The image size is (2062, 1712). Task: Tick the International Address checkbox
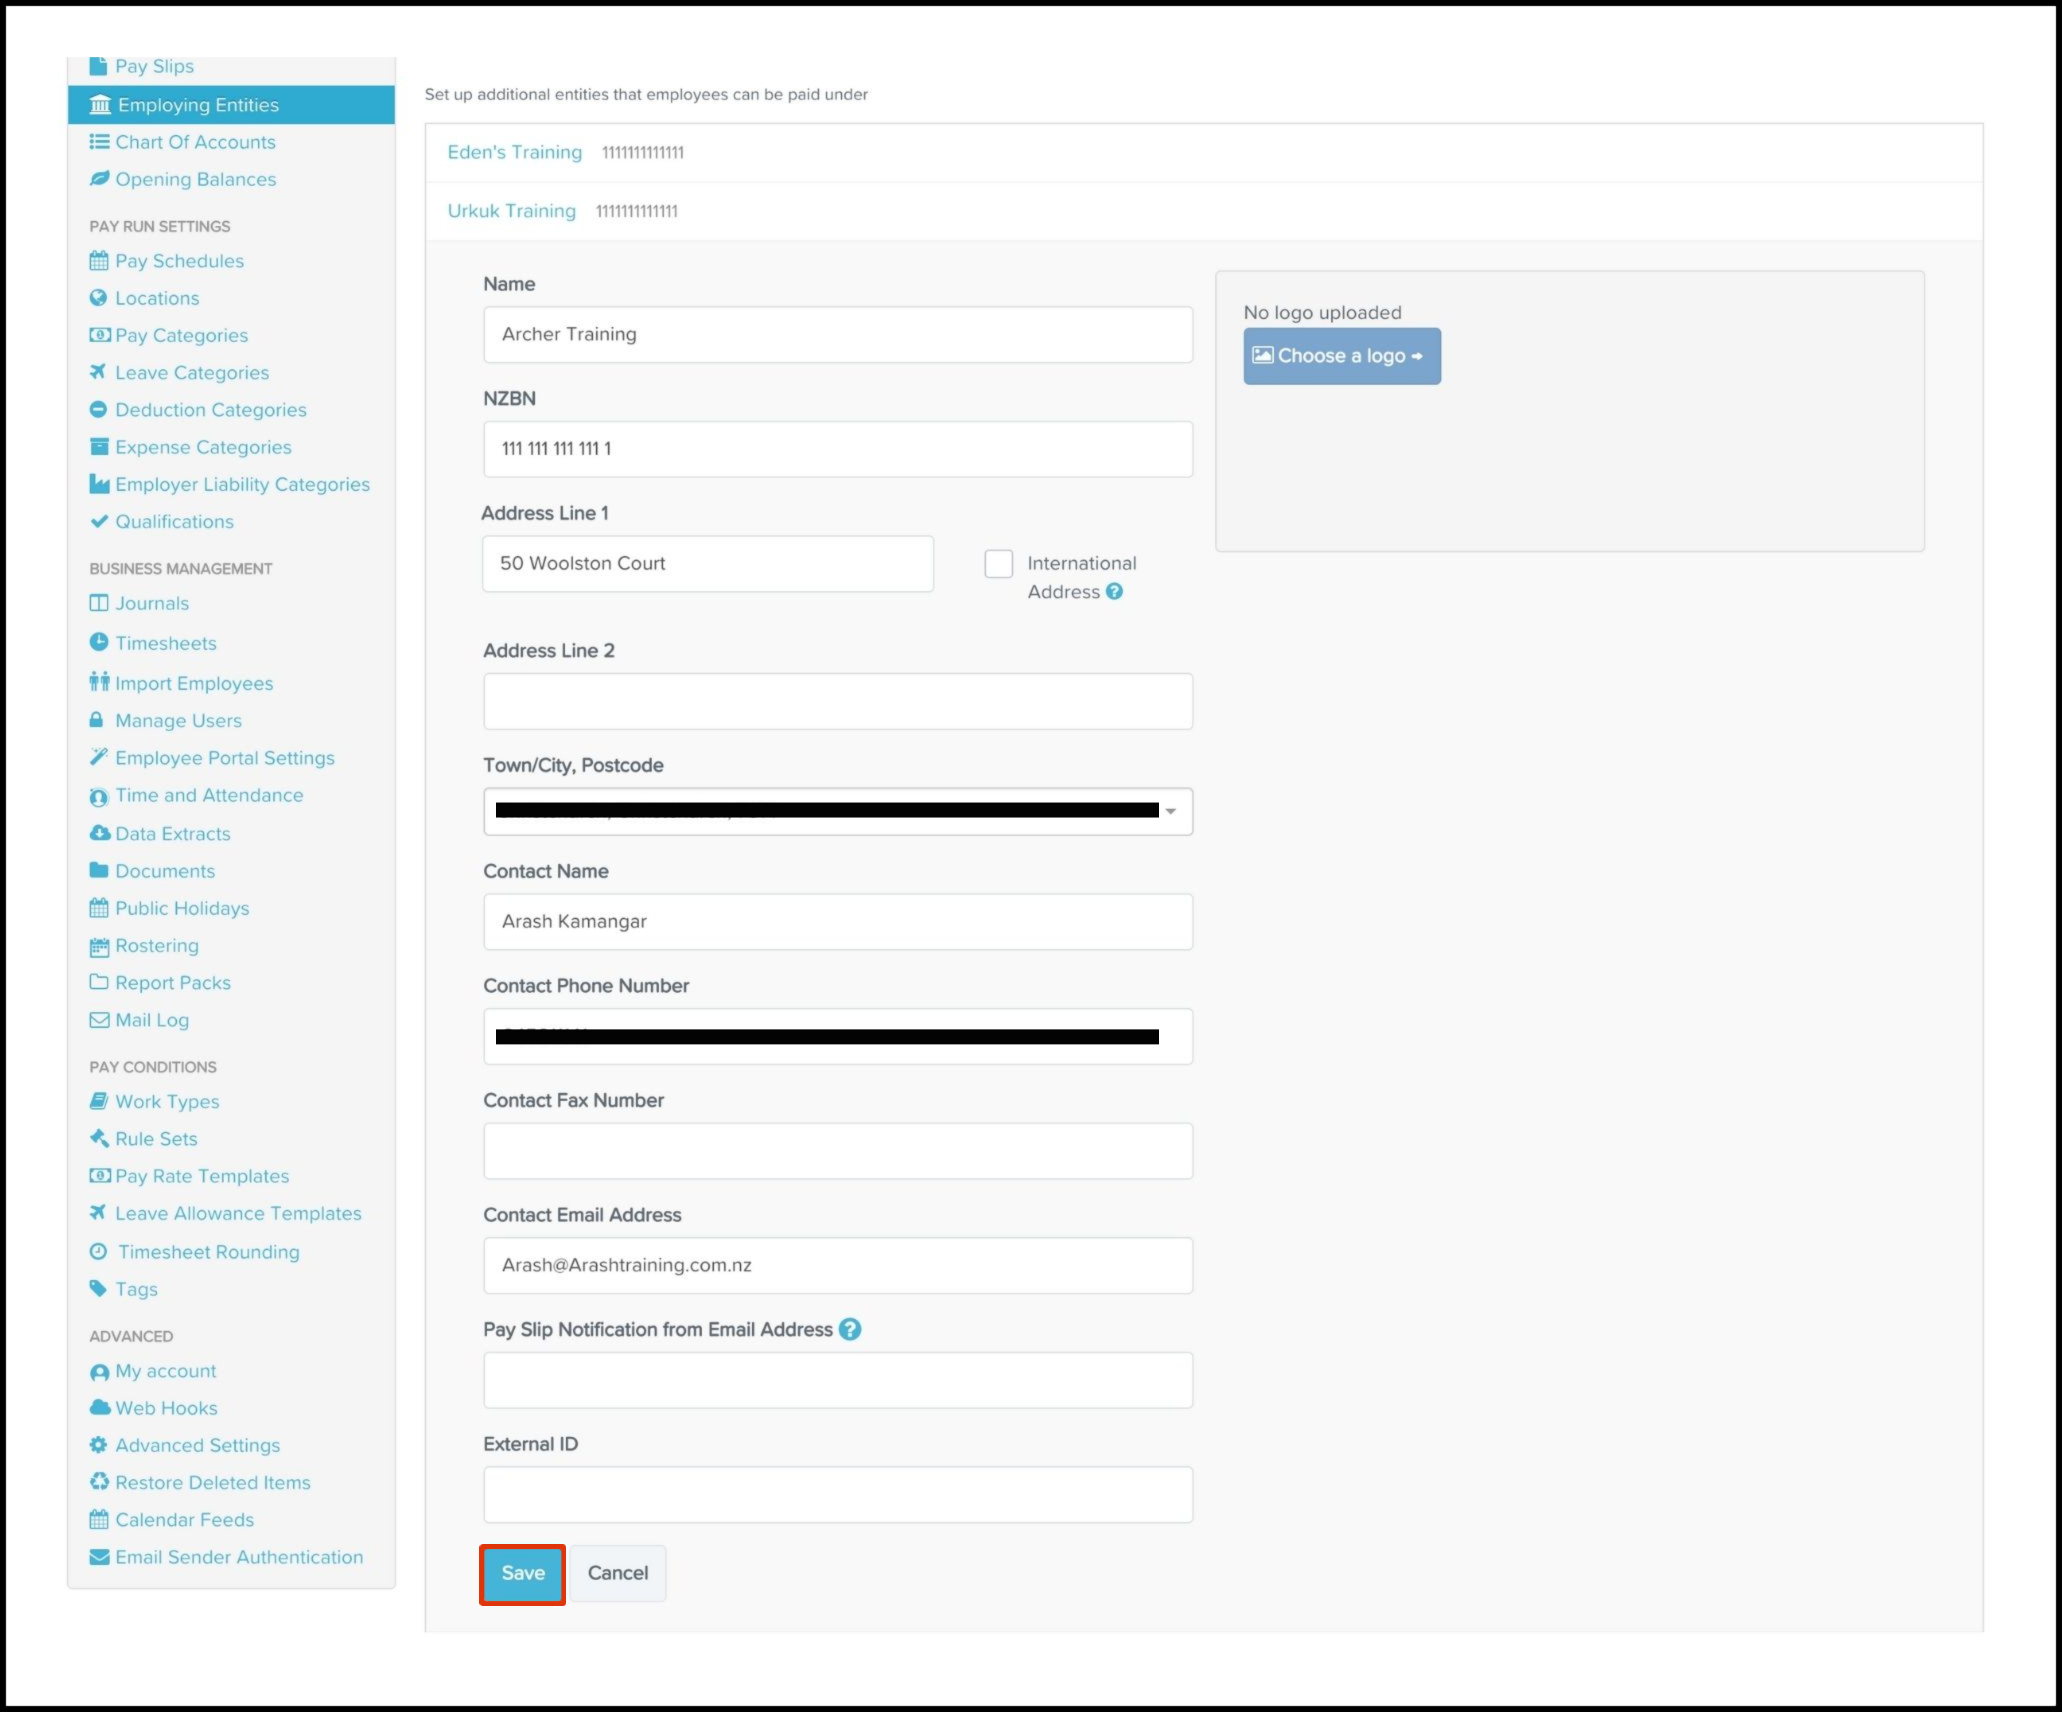[x=998, y=564]
